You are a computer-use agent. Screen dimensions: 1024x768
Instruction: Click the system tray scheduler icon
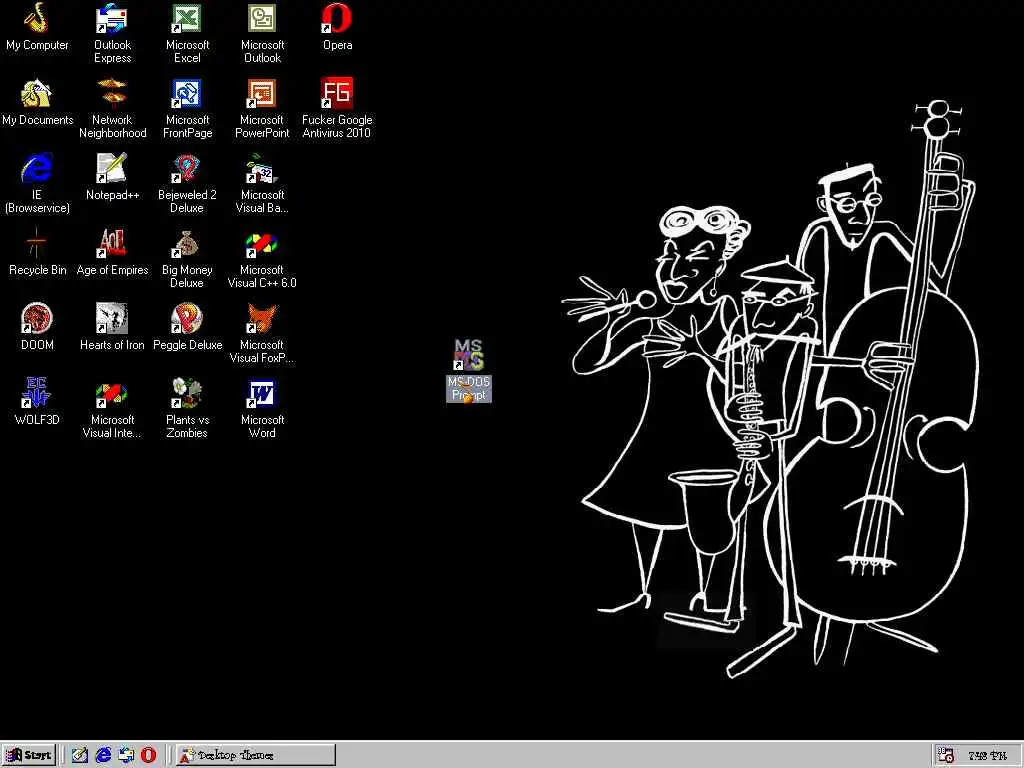[x=946, y=756]
